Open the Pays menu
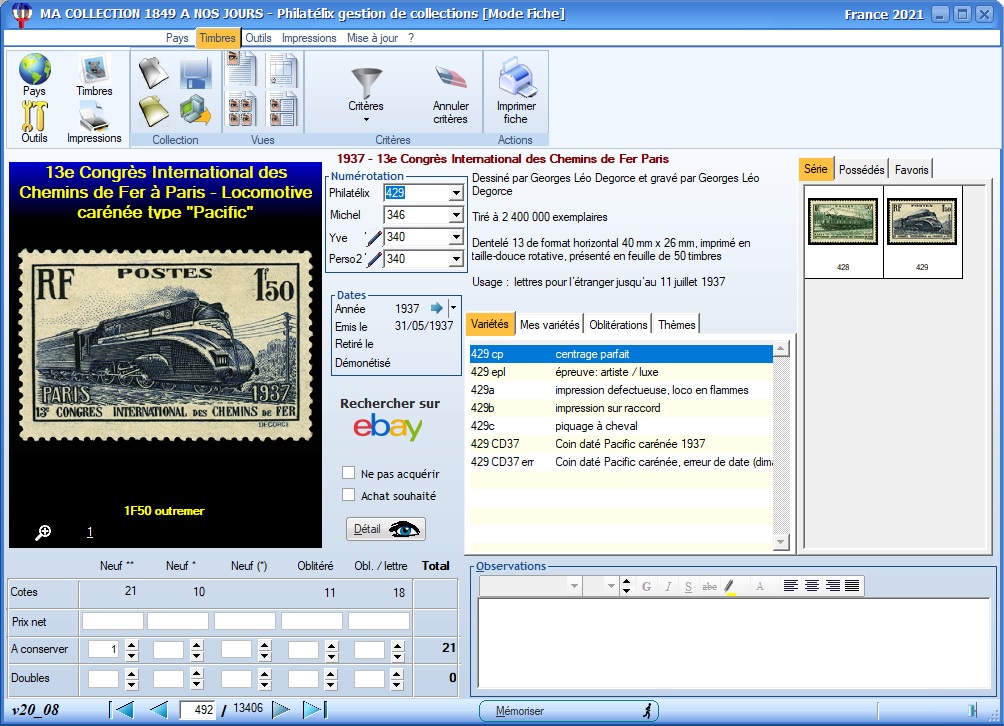 click(177, 38)
